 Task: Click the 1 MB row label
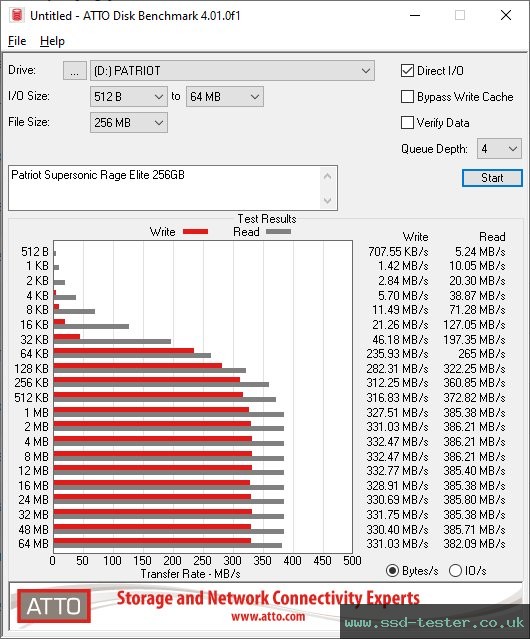(36, 412)
